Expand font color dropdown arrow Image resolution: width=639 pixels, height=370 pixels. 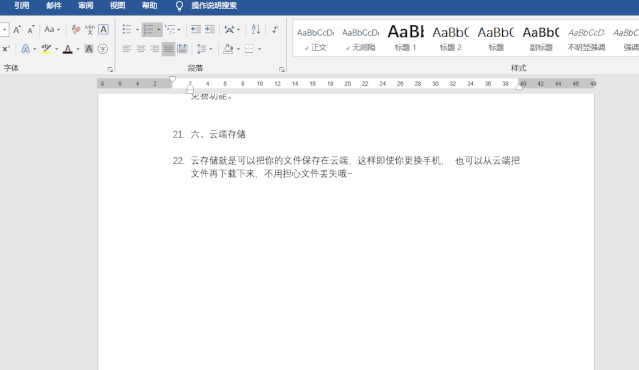coord(77,49)
